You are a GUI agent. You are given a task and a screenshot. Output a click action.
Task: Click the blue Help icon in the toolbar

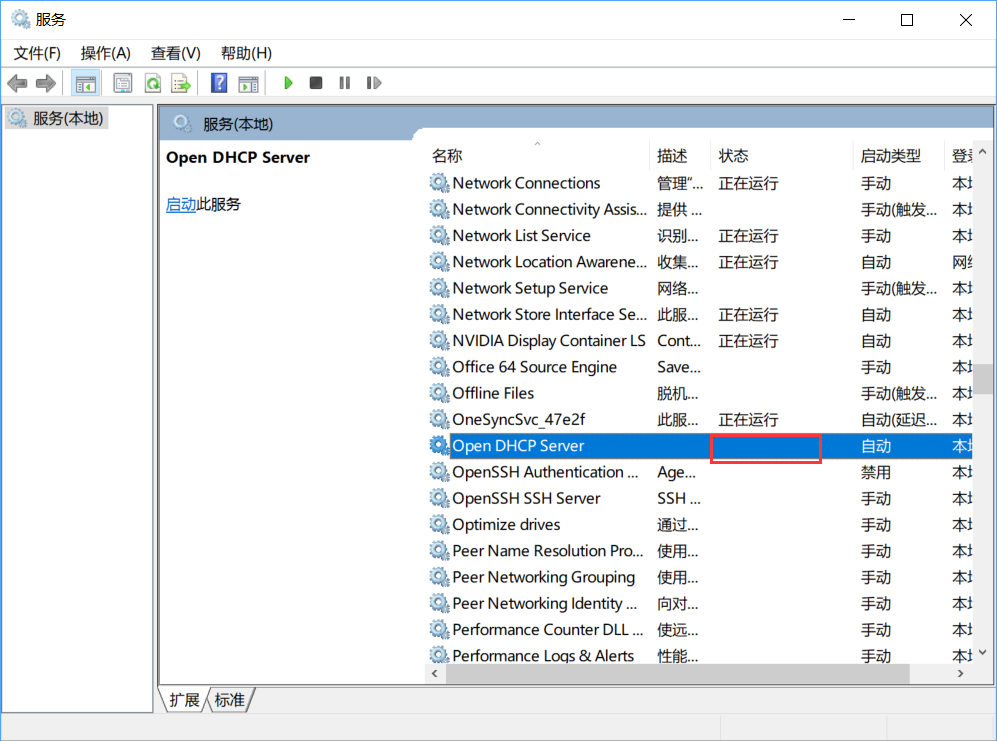coord(218,82)
